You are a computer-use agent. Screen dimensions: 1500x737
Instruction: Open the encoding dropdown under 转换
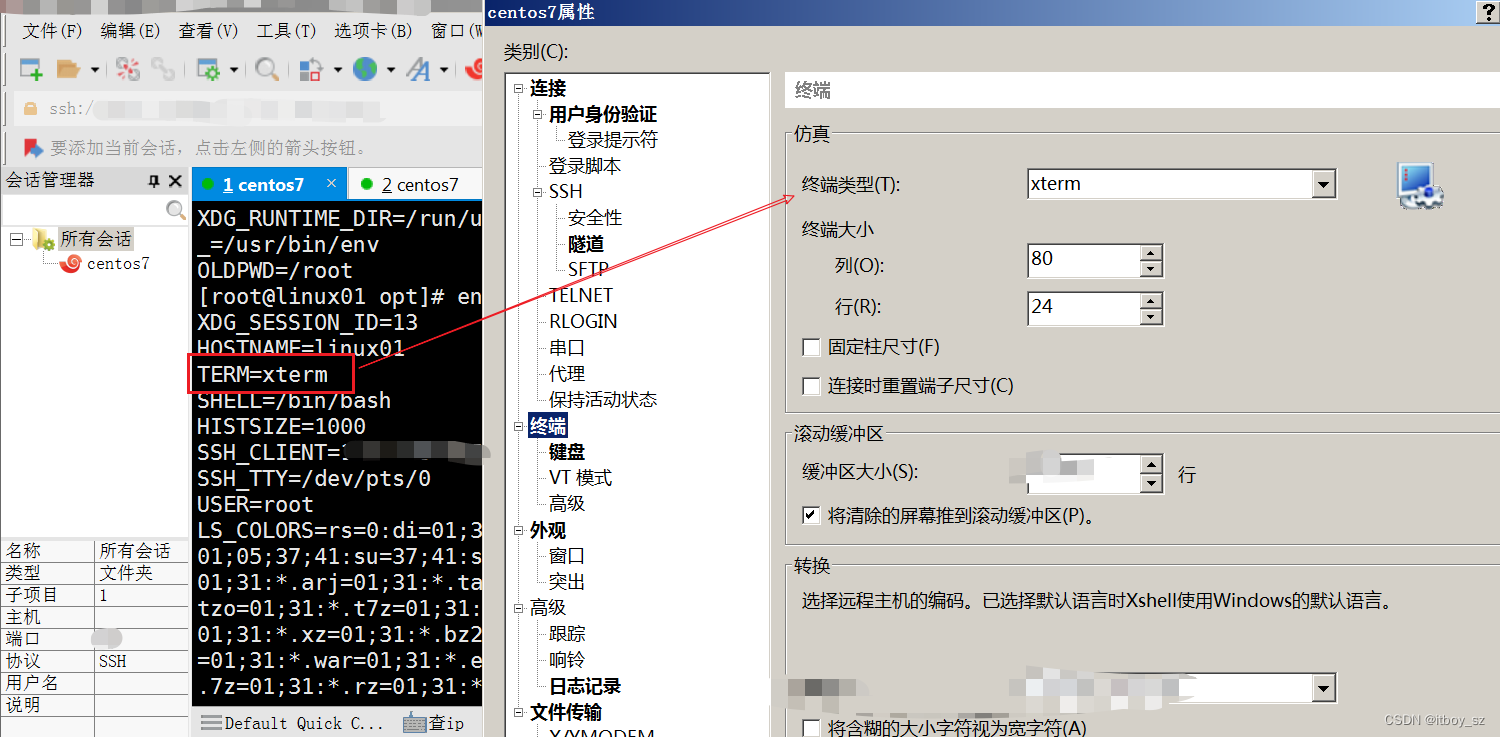(1324, 688)
